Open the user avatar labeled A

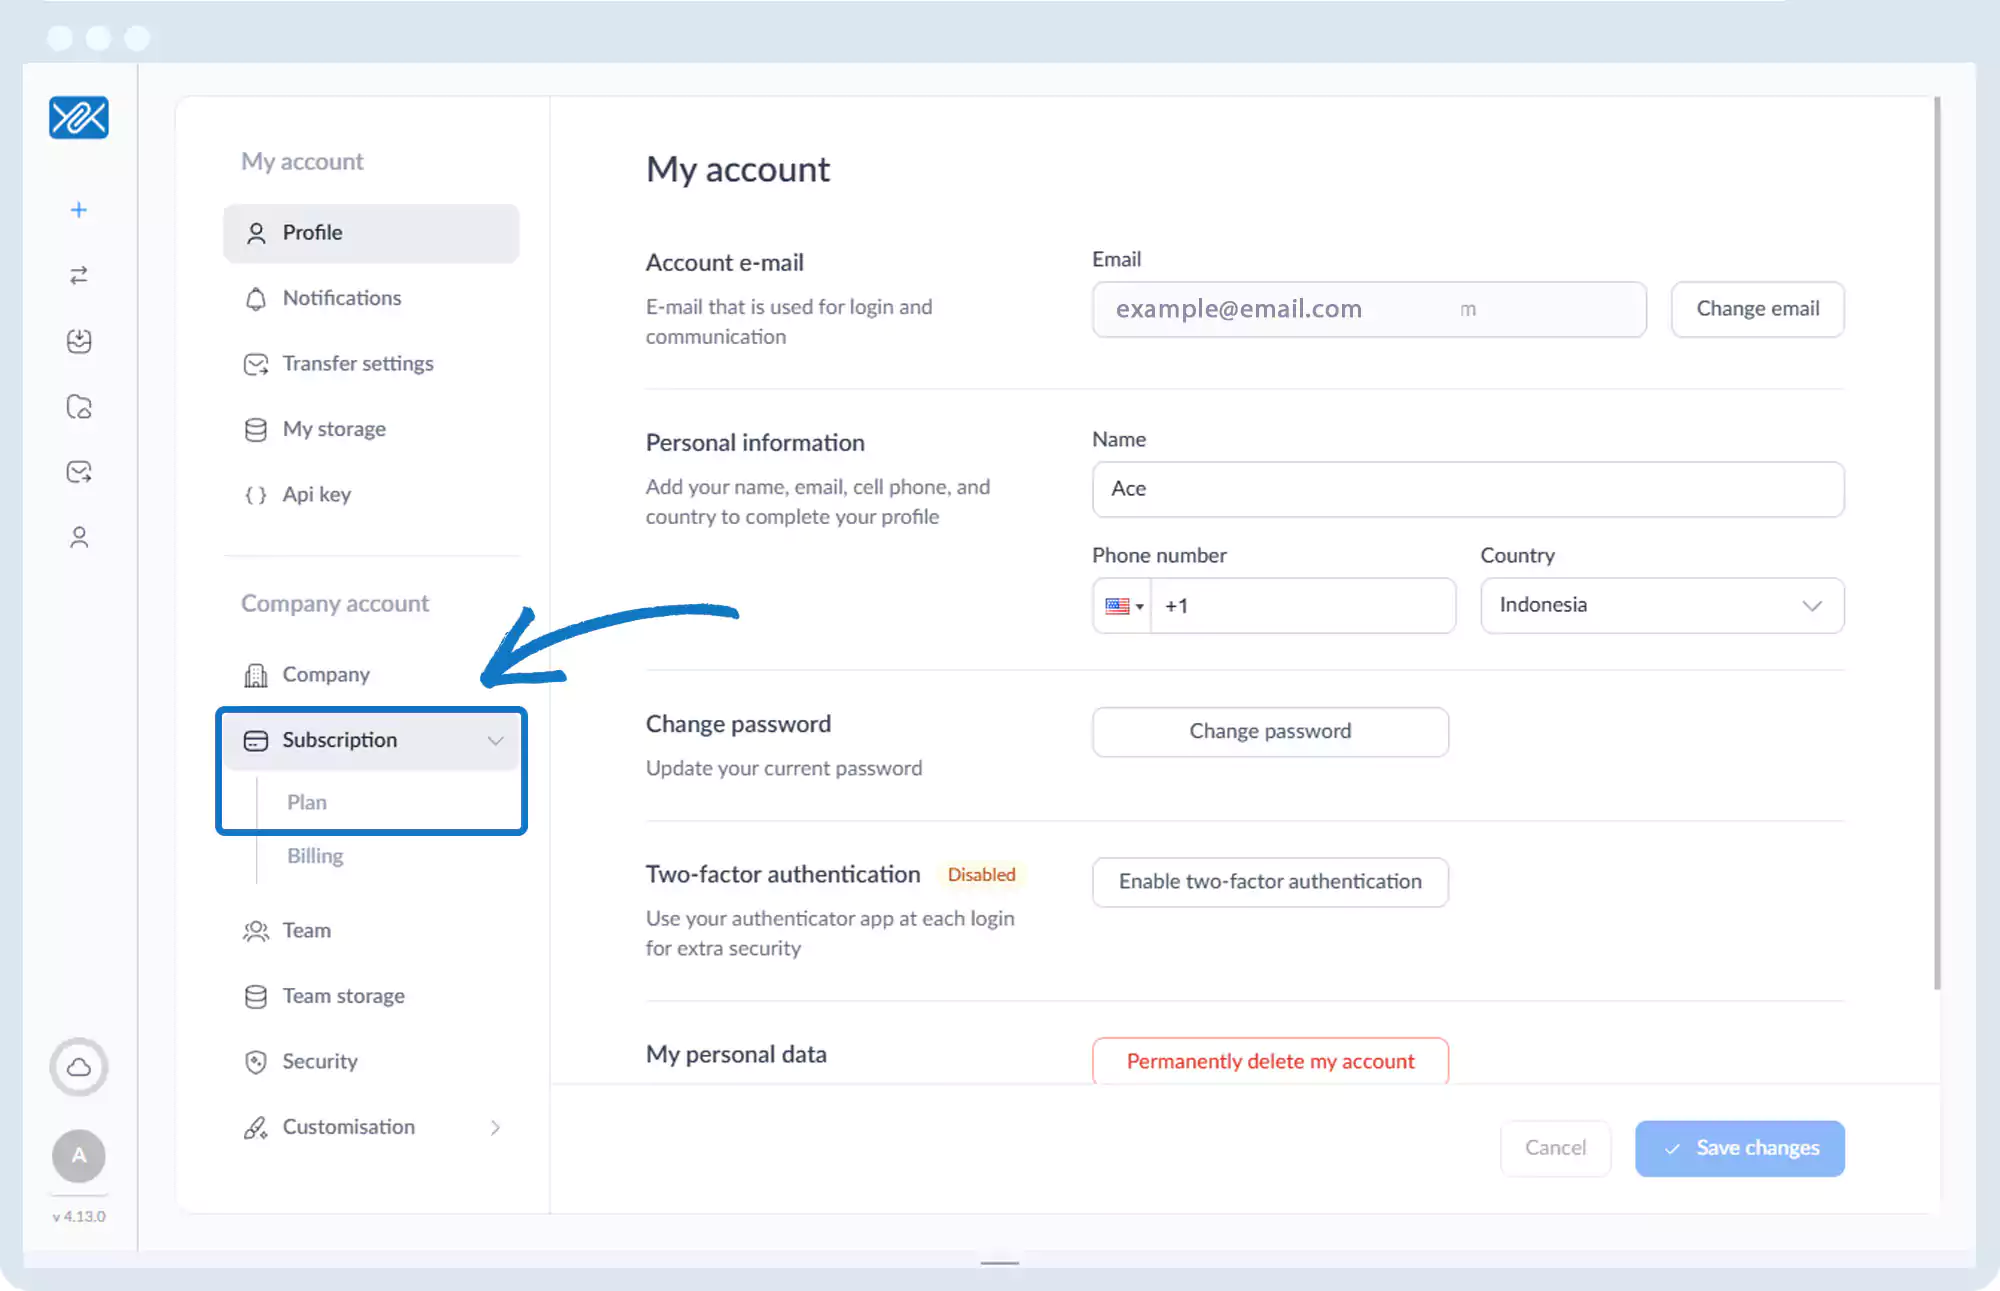click(79, 1156)
